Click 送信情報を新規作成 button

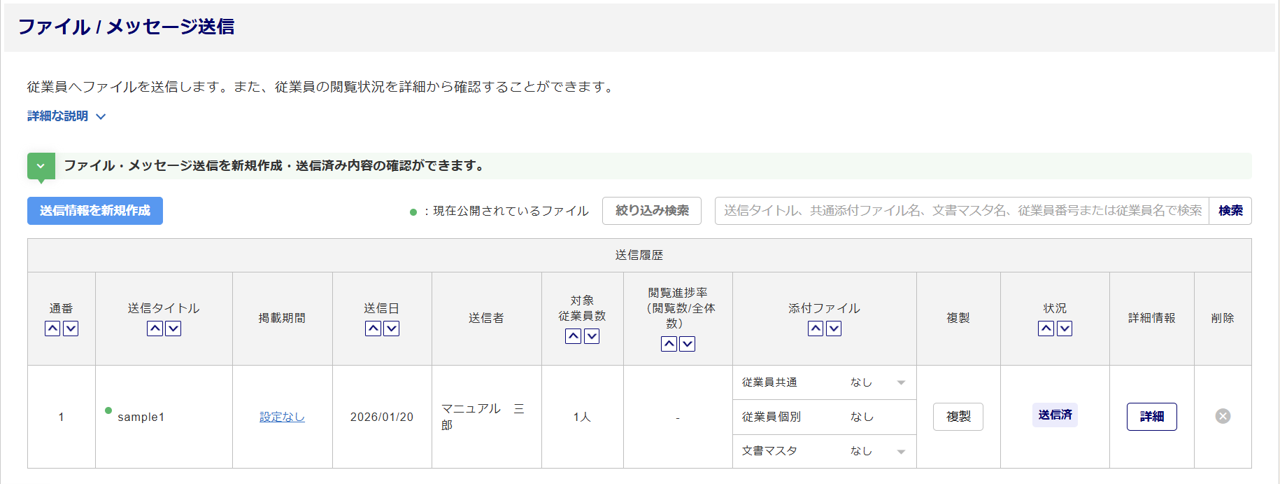(95, 211)
